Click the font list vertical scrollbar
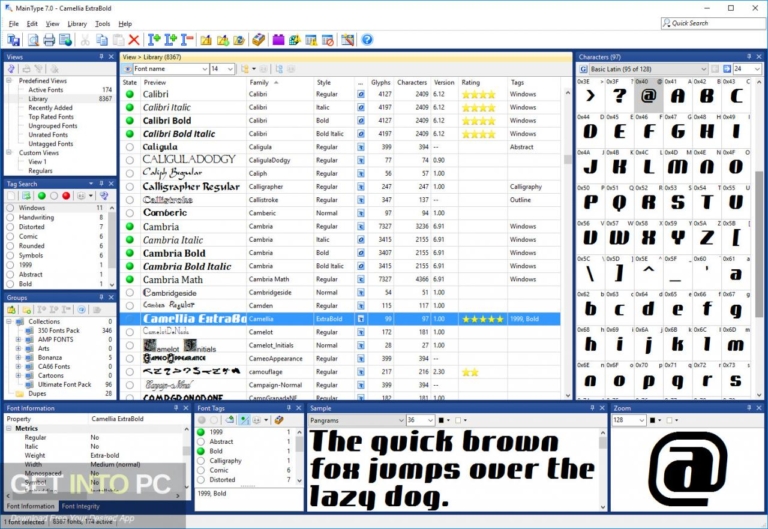Viewport: 768px width, 529px height. 568,243
